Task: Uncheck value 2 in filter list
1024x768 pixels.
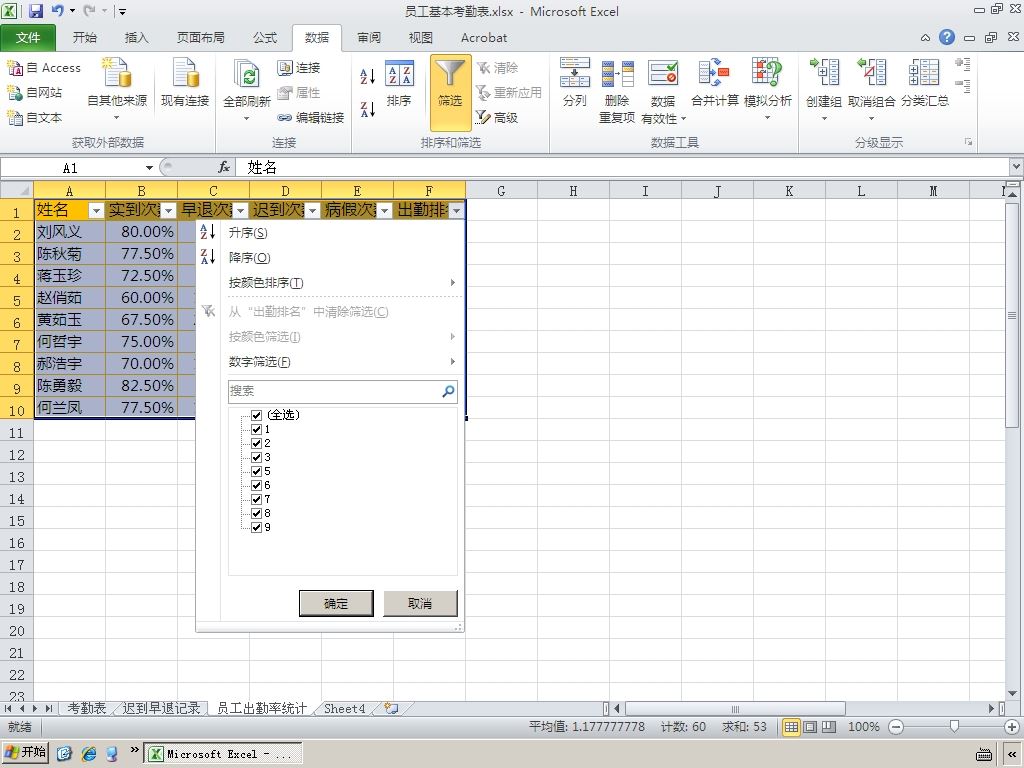Action: coord(257,443)
